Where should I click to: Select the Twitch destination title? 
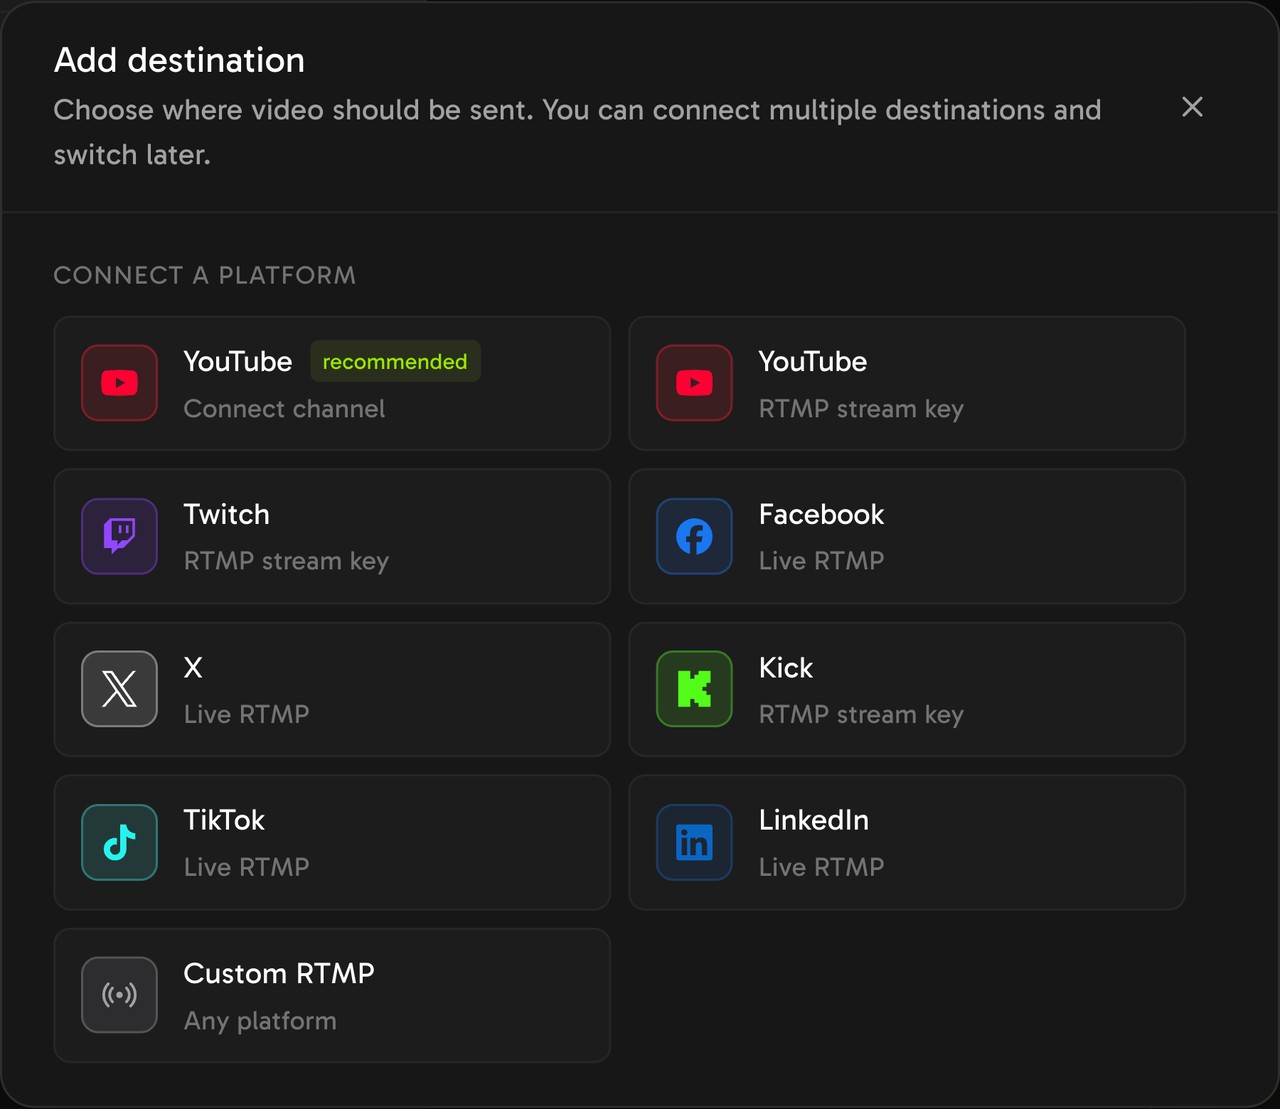227,514
